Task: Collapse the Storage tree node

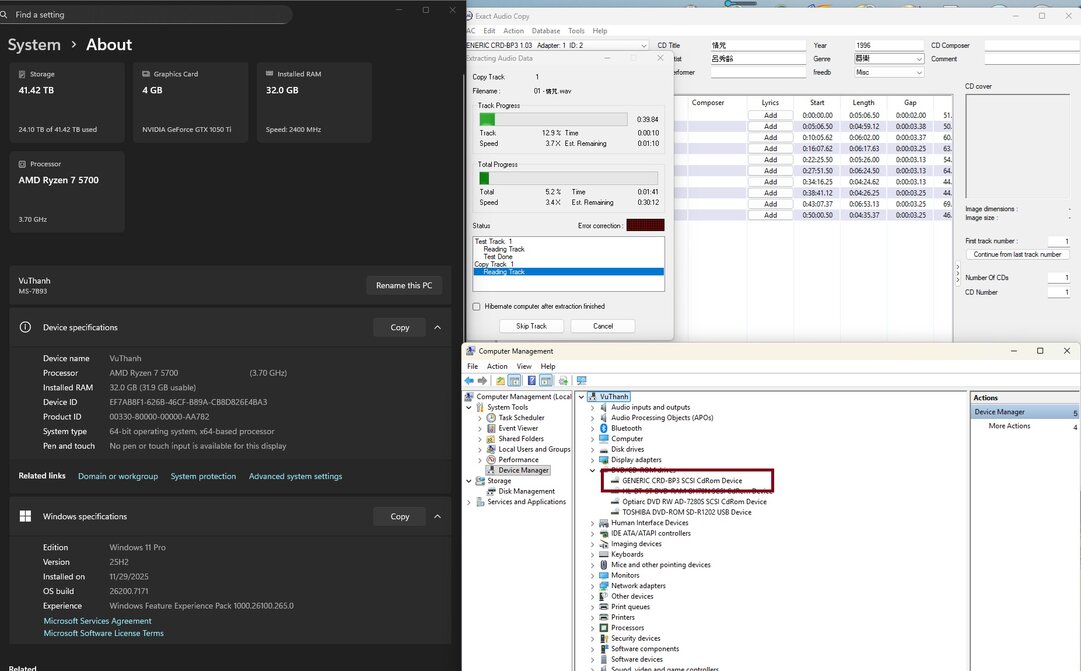Action: pyautogui.click(x=469, y=481)
